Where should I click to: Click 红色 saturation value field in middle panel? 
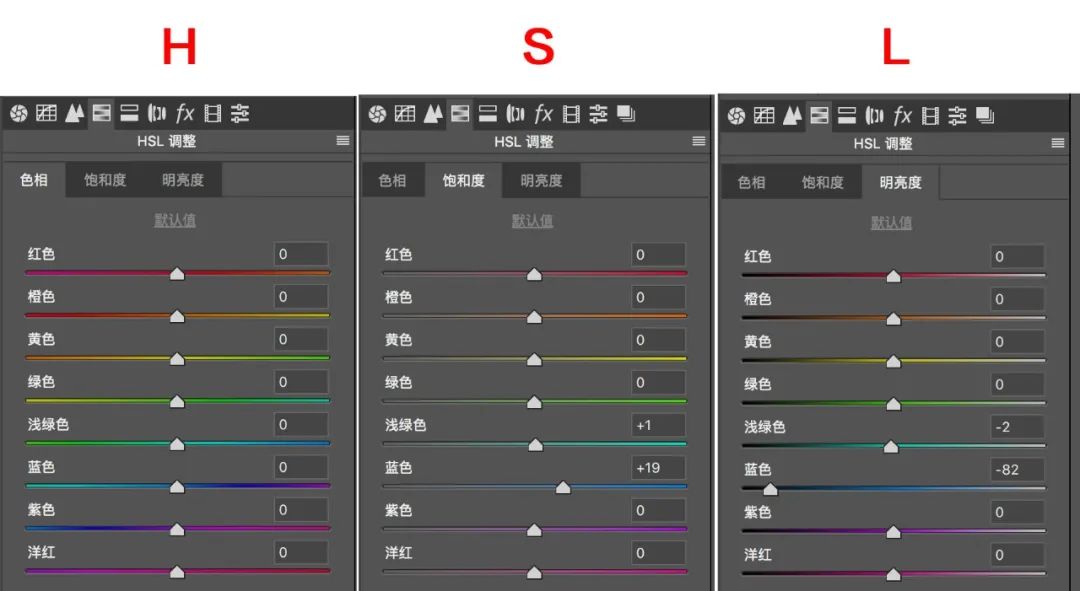658,255
